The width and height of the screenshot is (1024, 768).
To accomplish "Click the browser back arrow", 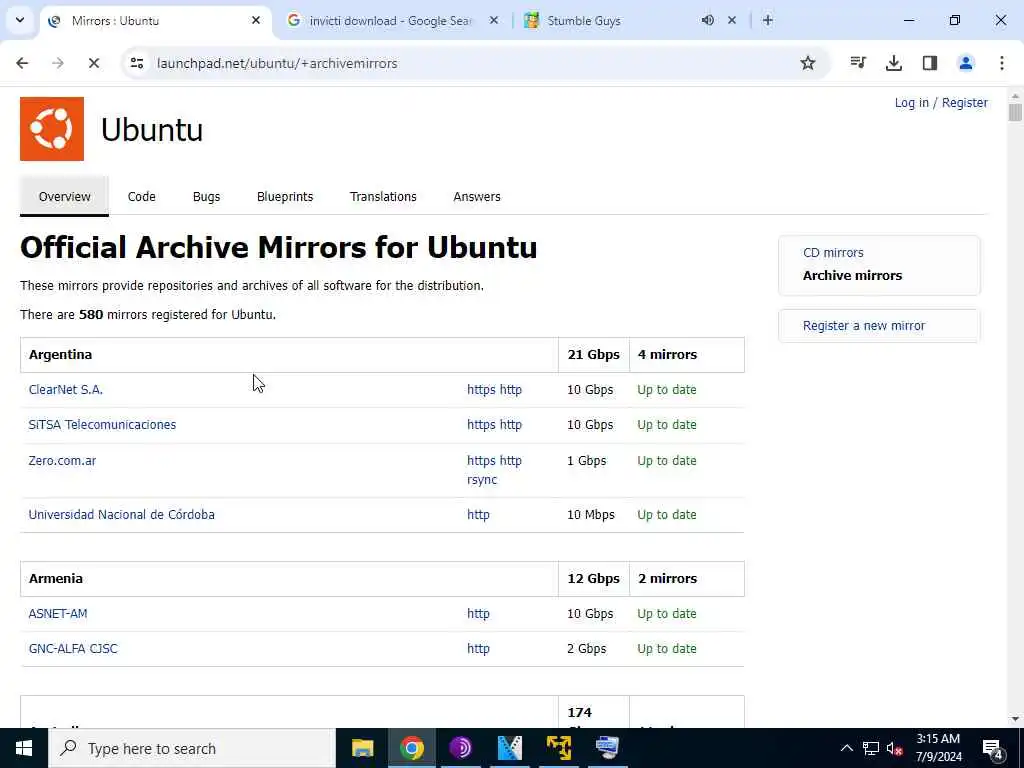I will click(x=22, y=63).
